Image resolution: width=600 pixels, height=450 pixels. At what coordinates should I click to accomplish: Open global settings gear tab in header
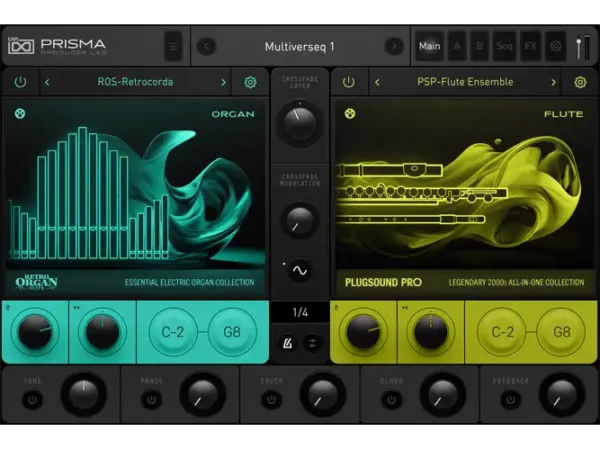[555, 46]
